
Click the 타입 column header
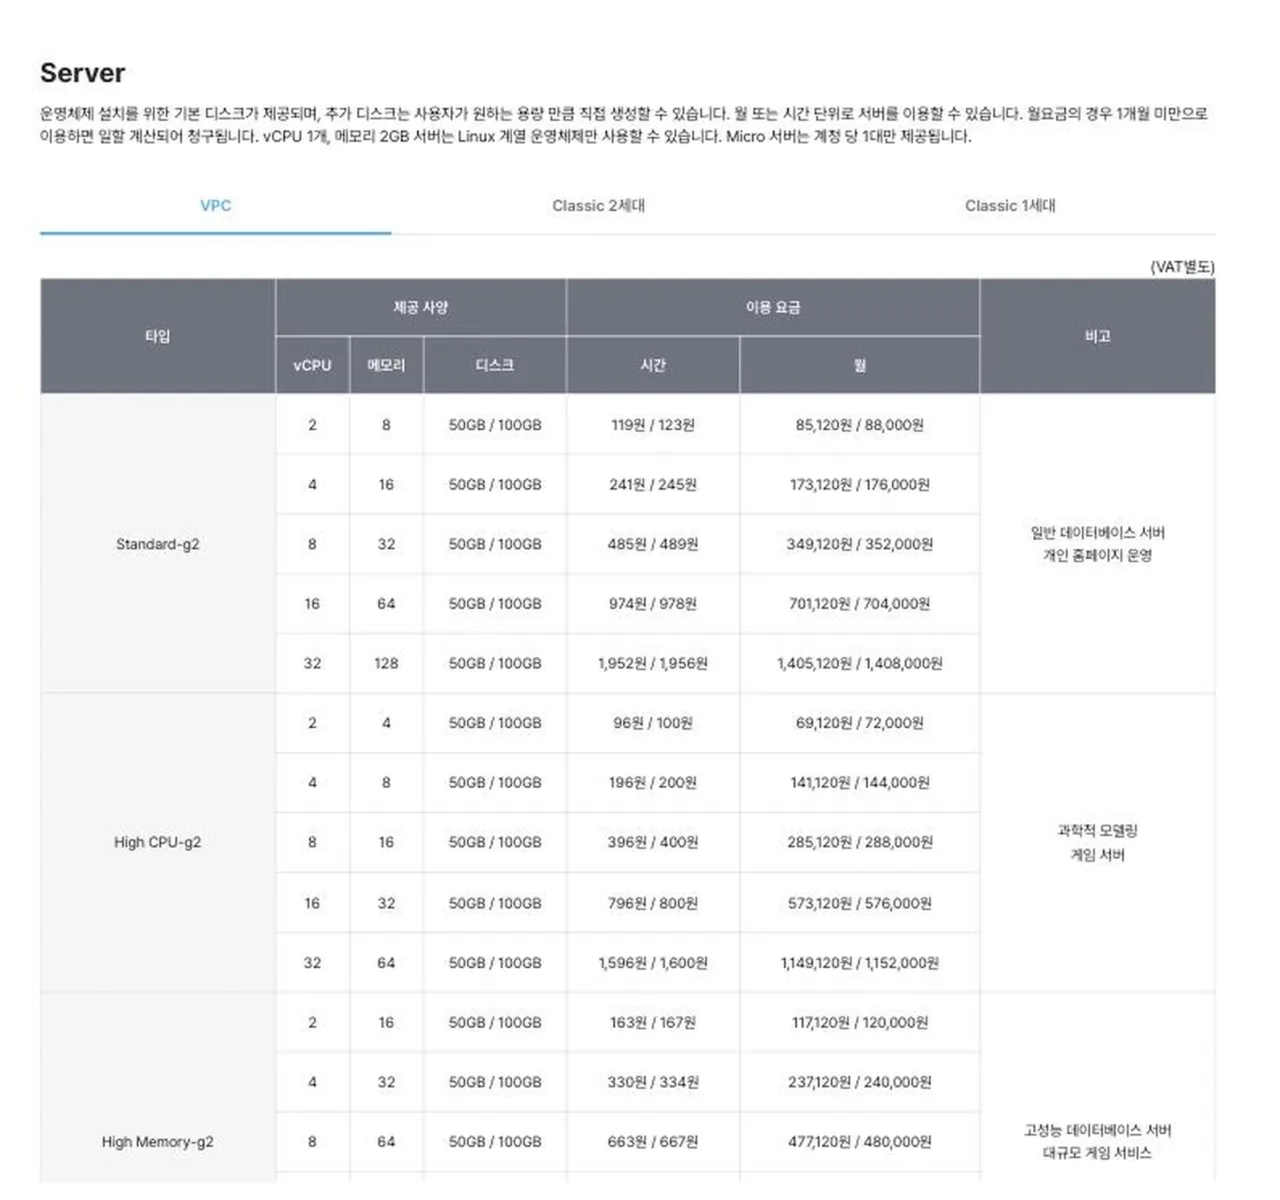click(x=158, y=336)
